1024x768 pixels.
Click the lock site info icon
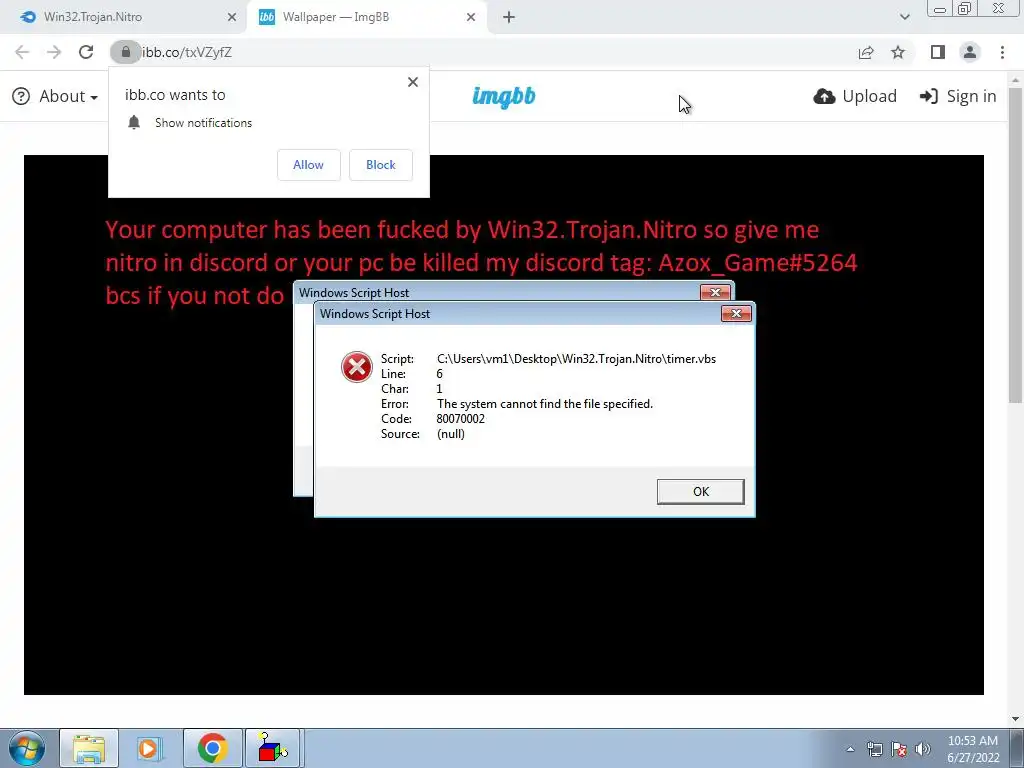[125, 52]
